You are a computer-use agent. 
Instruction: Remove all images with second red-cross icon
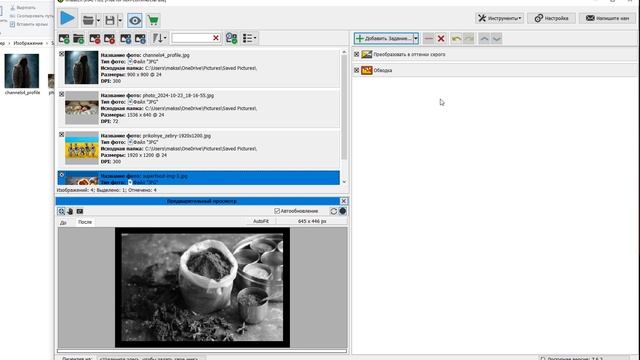click(x=109, y=38)
